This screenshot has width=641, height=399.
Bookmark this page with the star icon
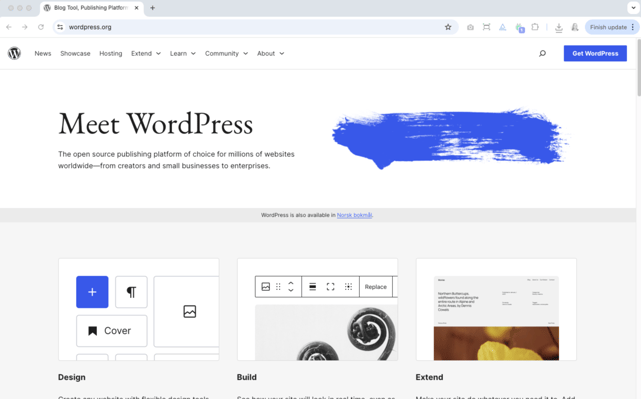tap(448, 27)
